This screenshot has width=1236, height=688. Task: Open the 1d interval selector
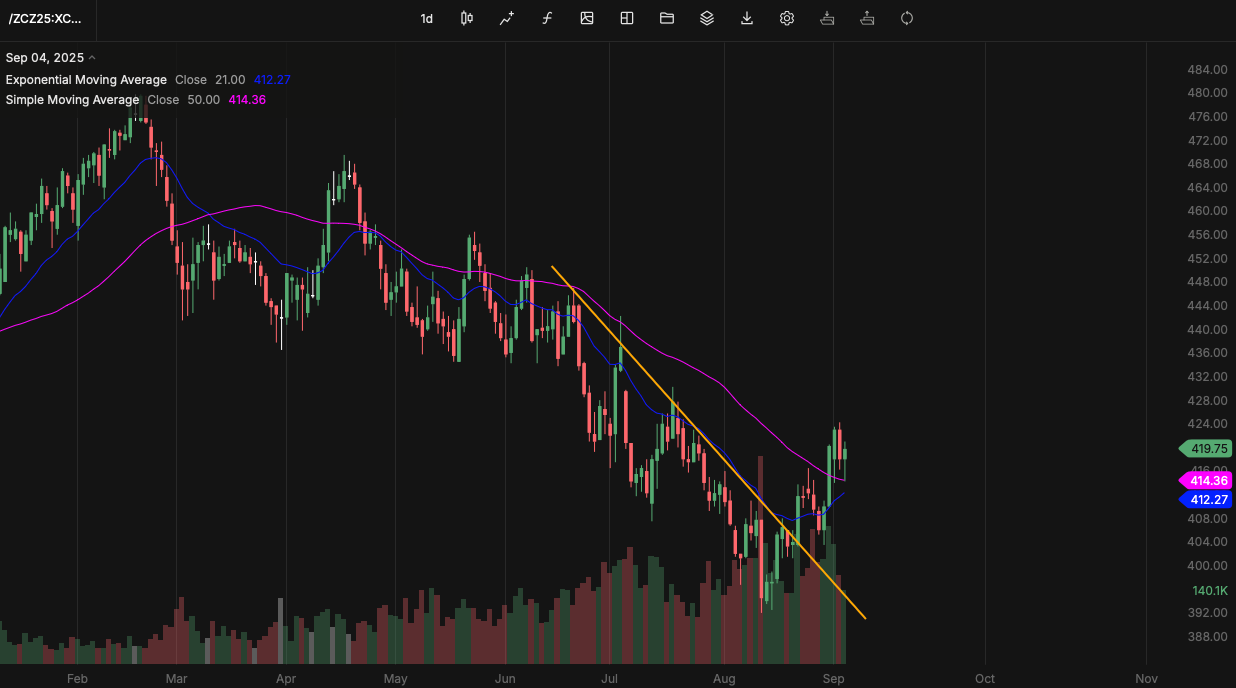tap(426, 18)
